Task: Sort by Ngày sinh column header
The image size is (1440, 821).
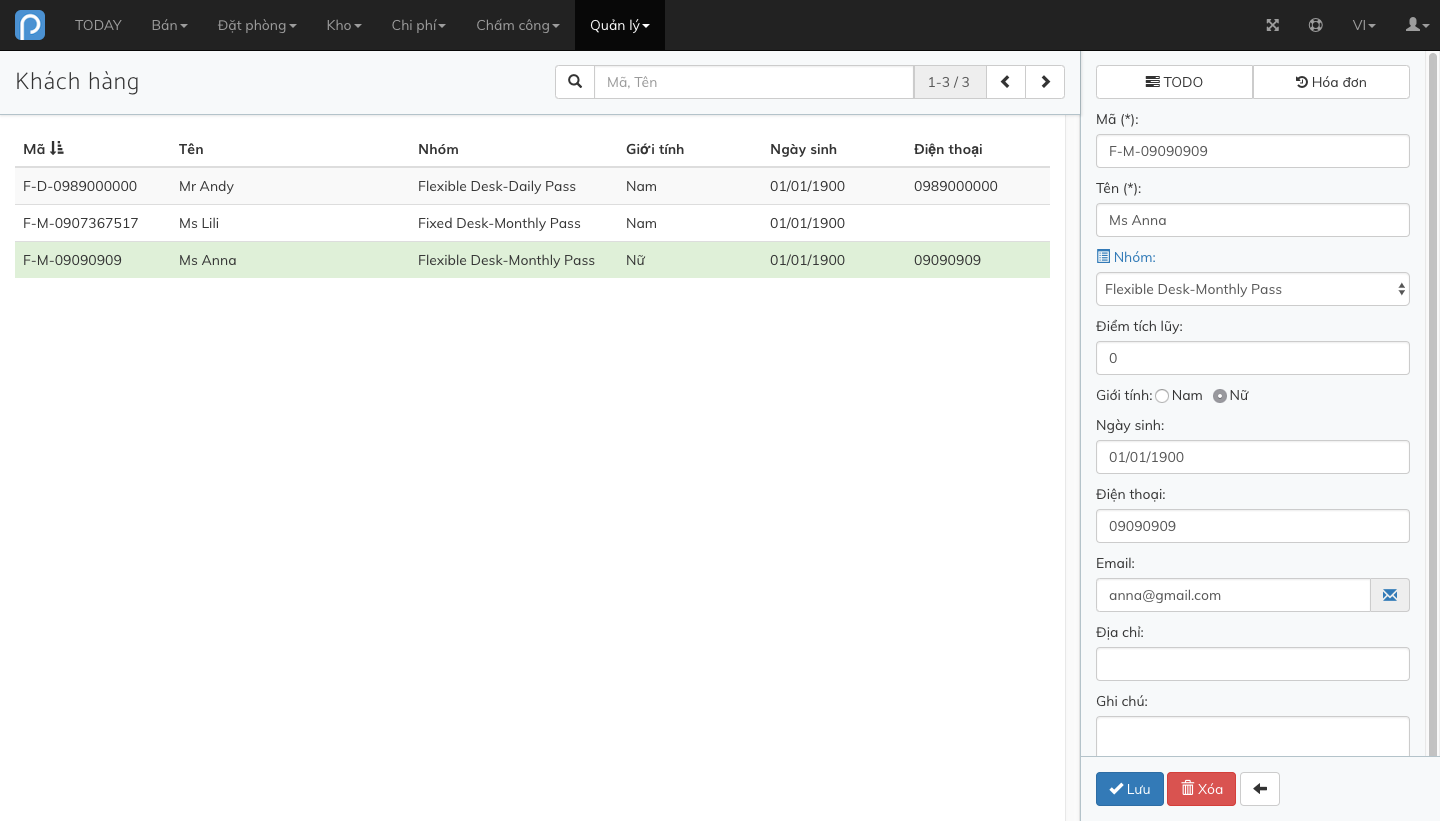Action: 803,149
